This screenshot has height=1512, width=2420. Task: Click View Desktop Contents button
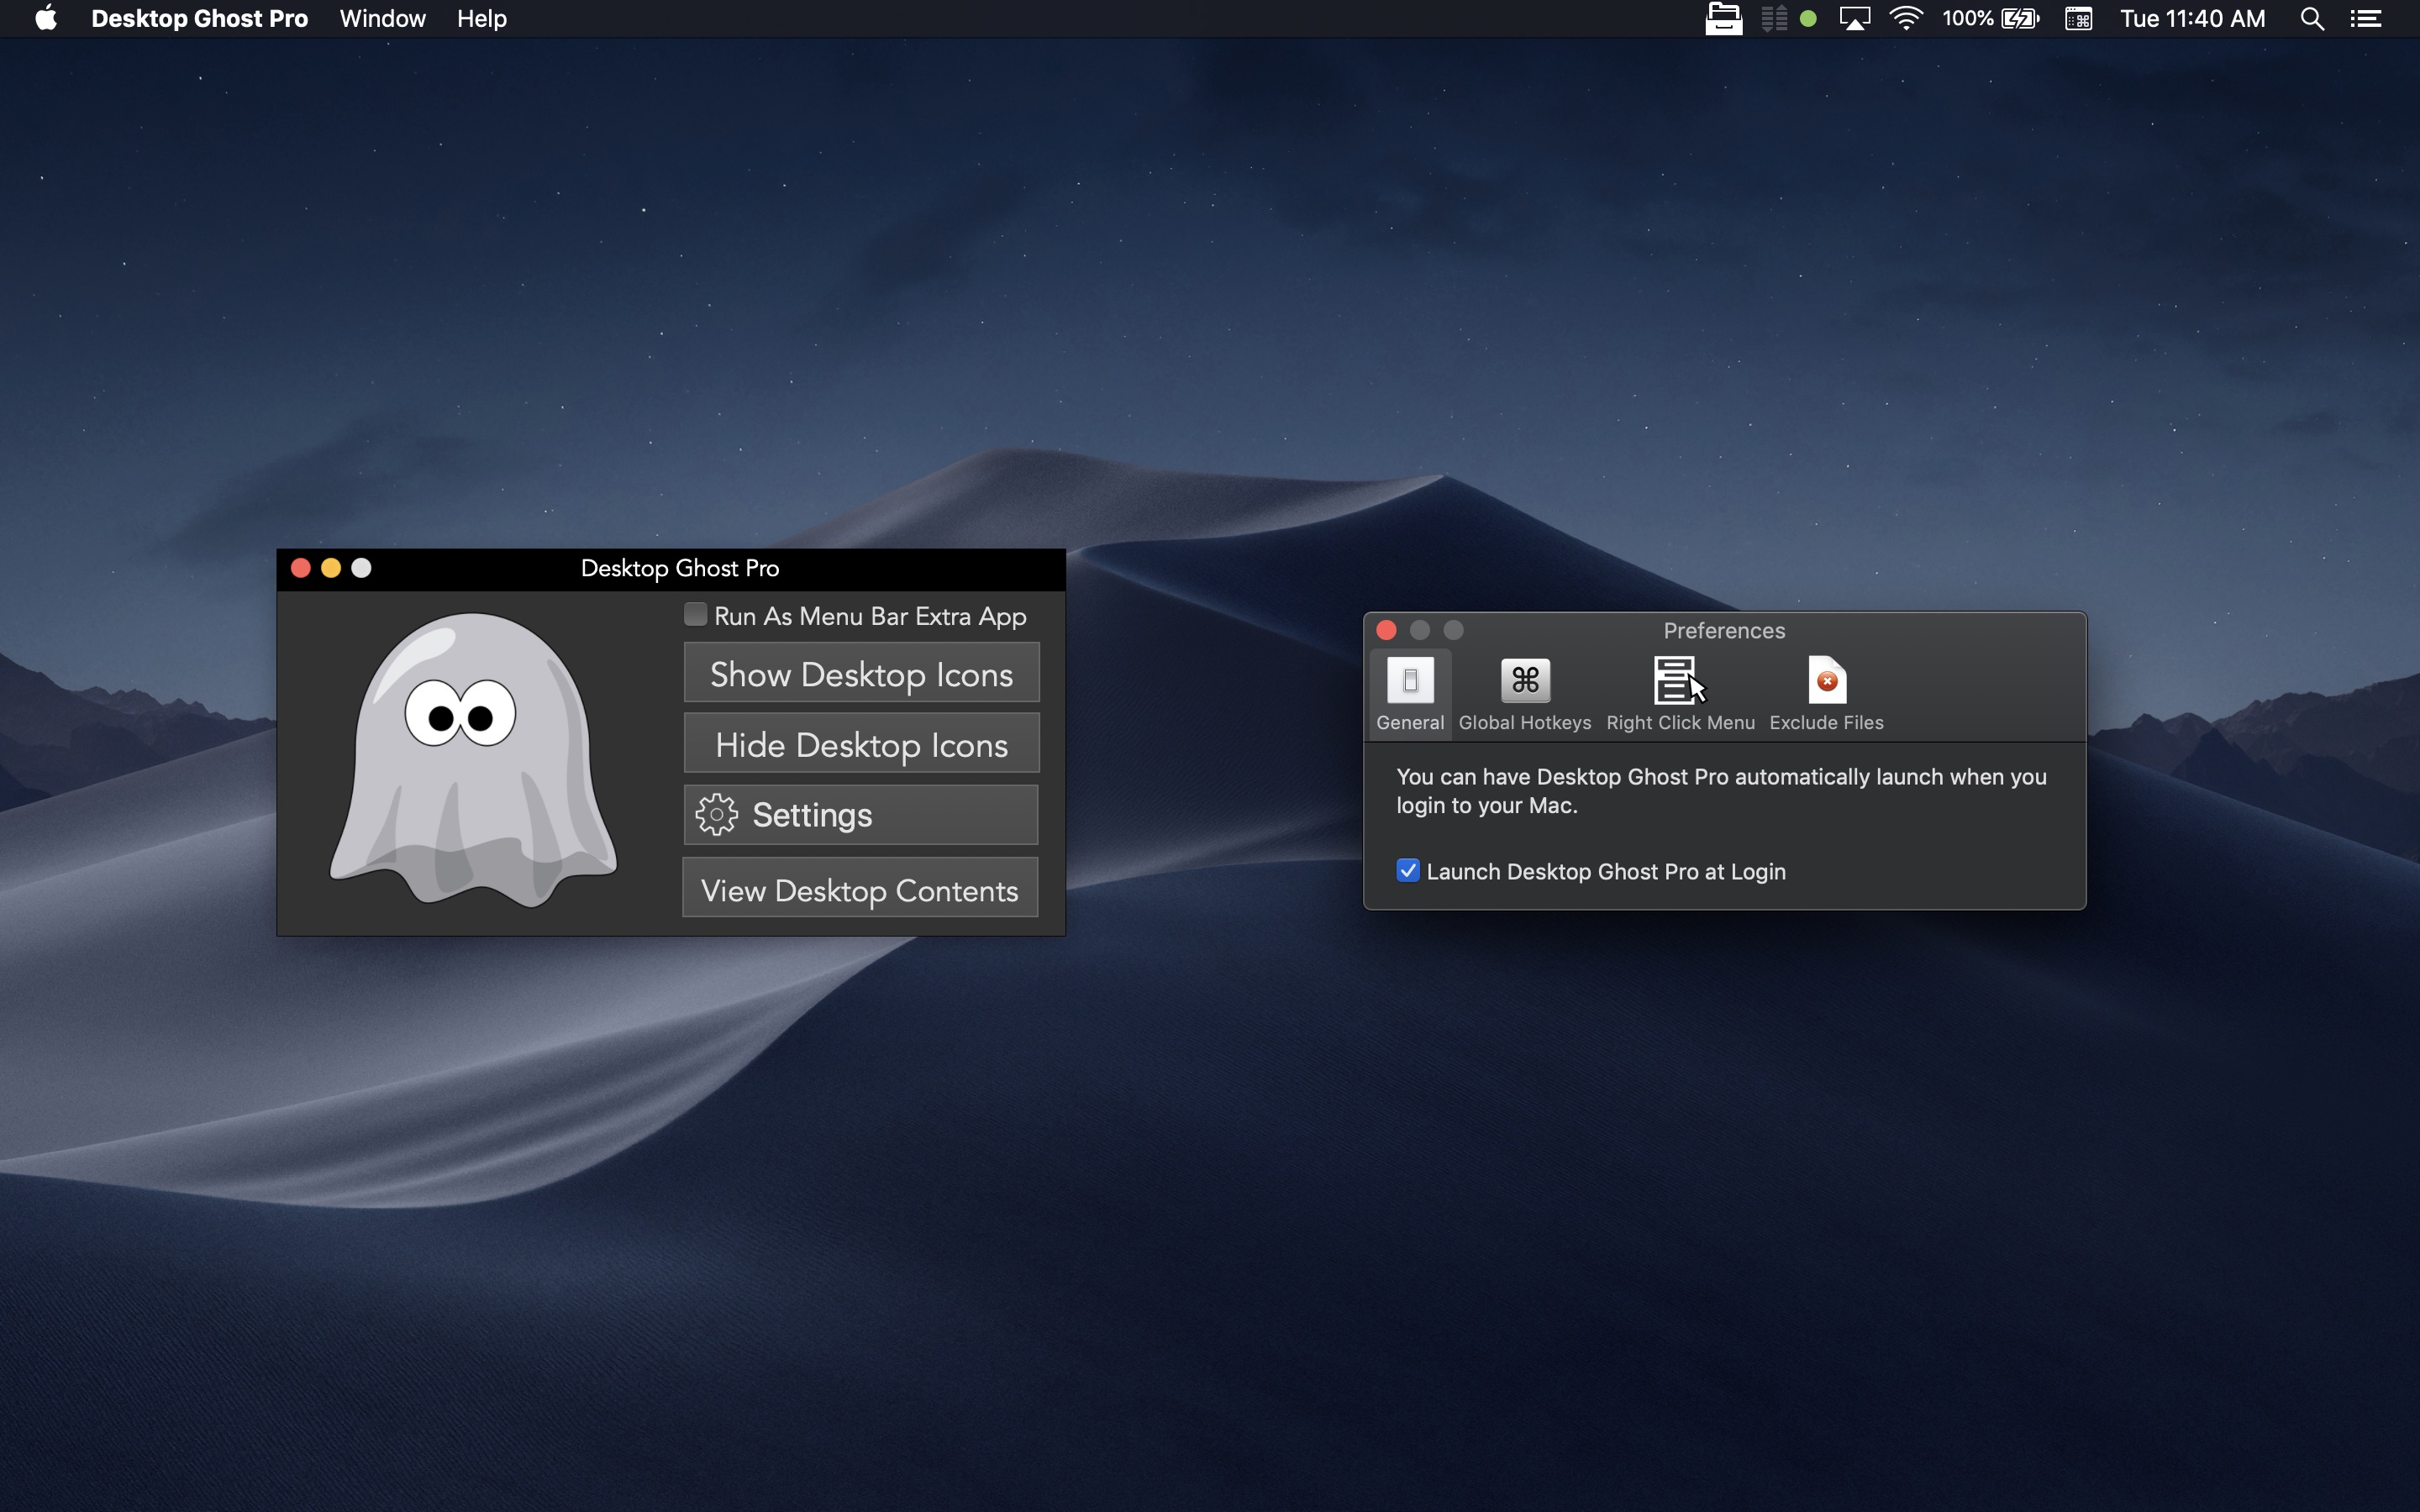[x=860, y=890]
